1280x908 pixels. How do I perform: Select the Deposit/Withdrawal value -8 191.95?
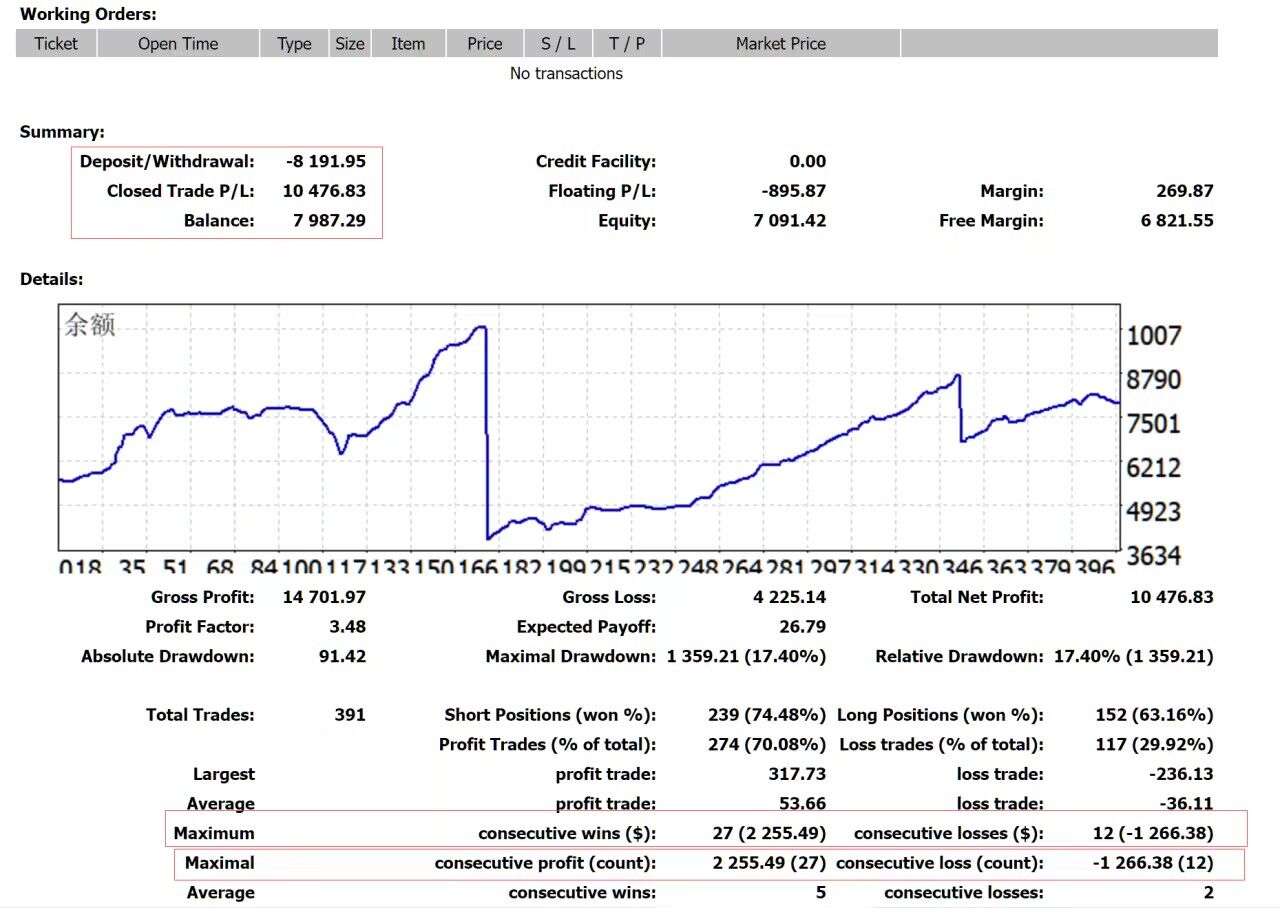(x=324, y=162)
